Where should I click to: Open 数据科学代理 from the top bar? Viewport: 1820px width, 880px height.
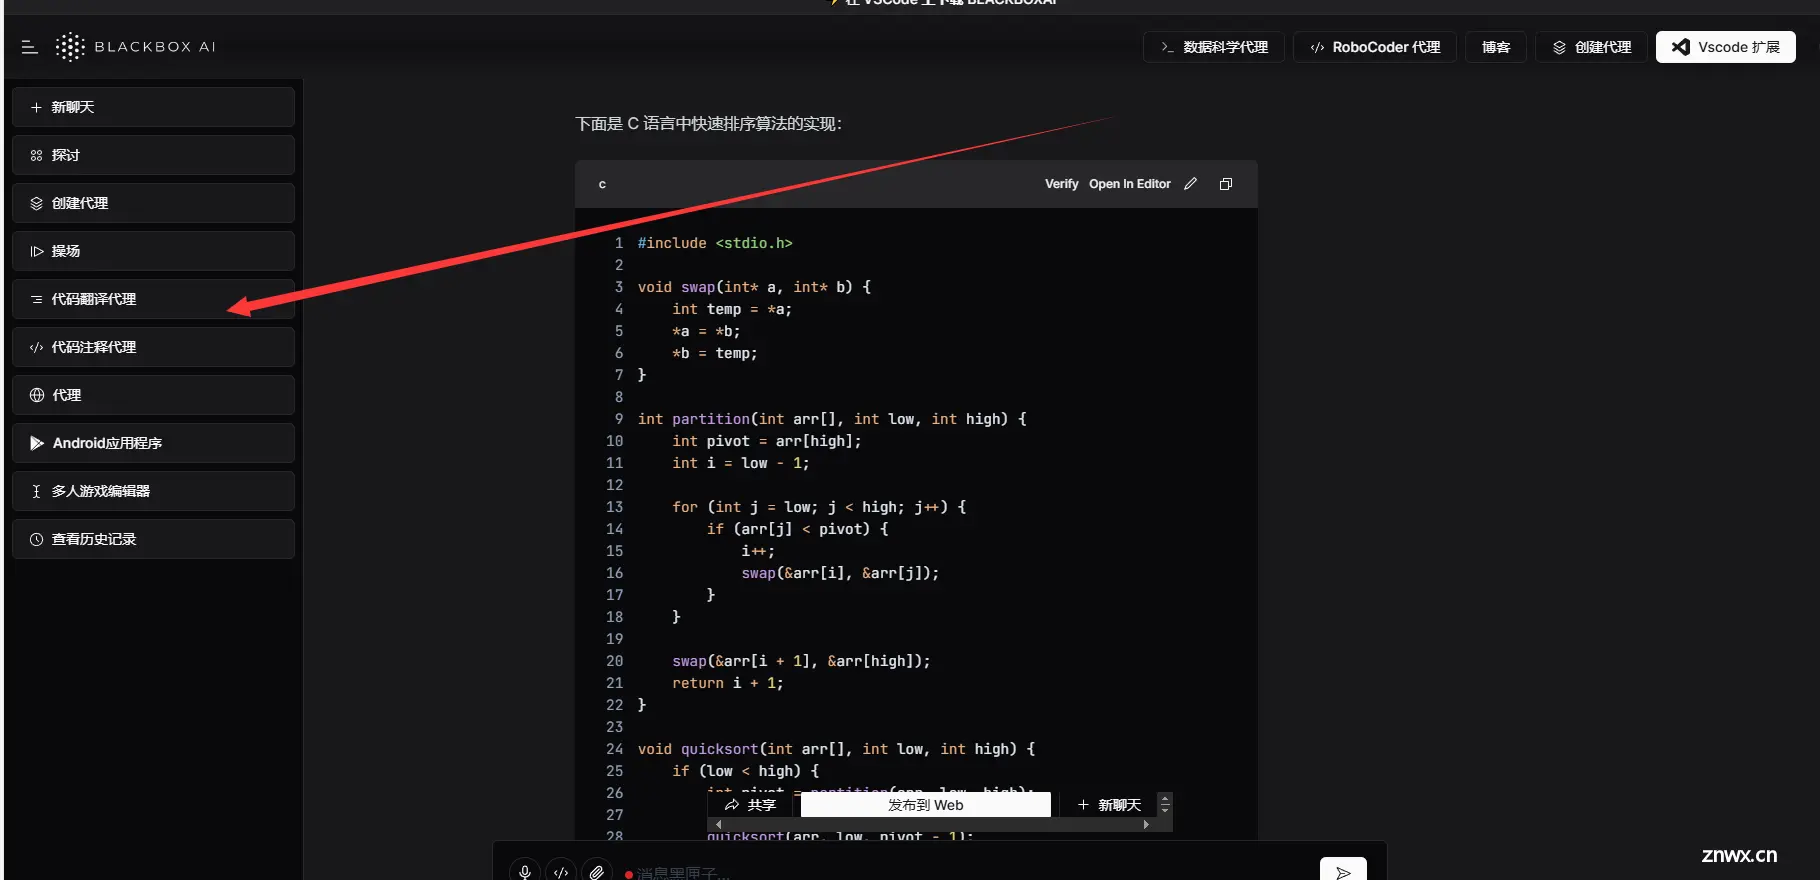click(1214, 47)
